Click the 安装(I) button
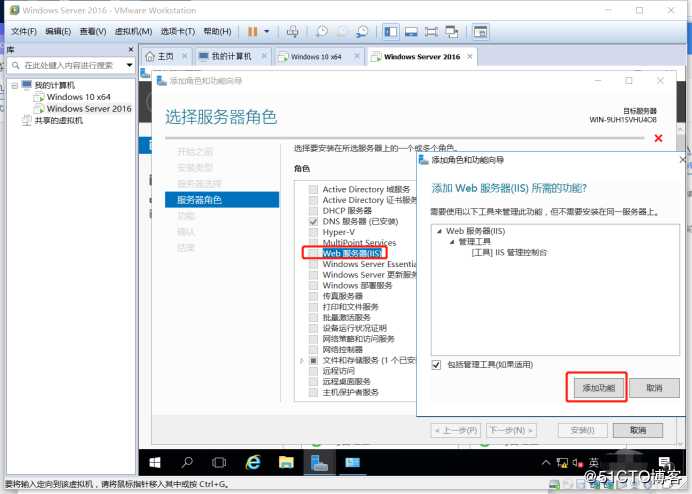Screen dimensions: 692x494 point(583,430)
